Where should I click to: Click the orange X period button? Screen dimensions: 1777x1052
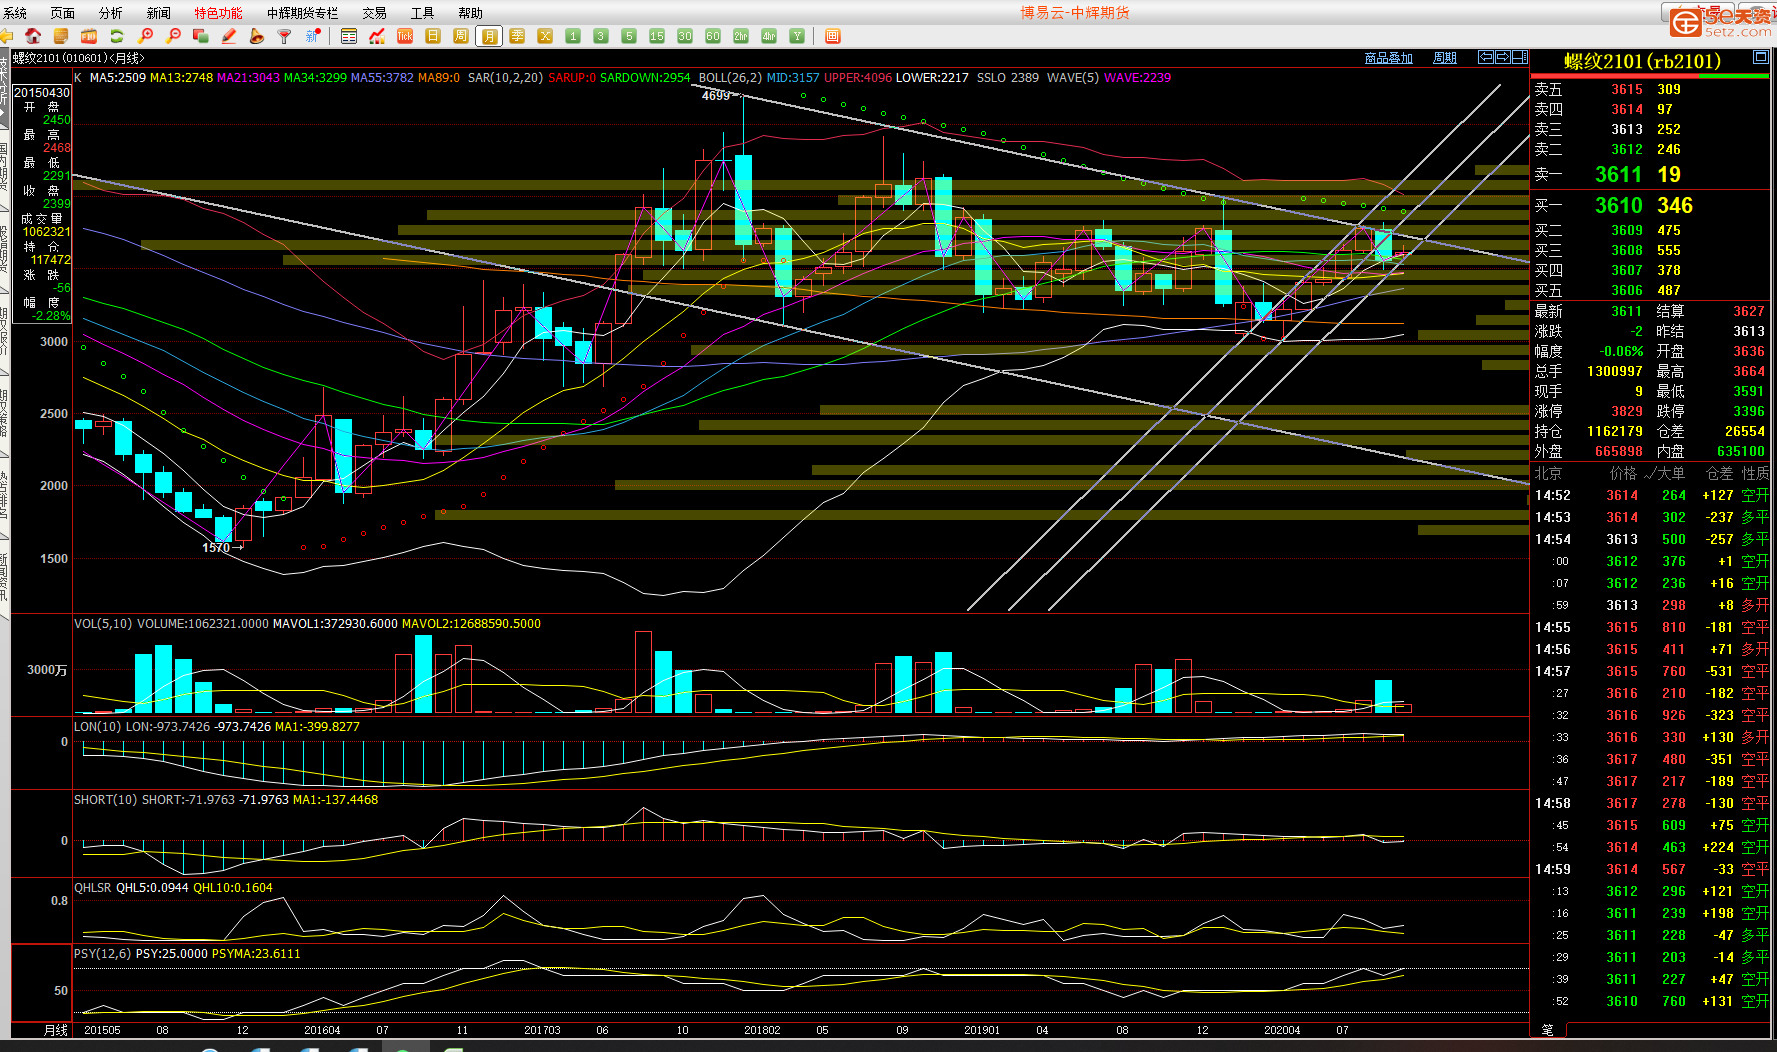[545, 36]
